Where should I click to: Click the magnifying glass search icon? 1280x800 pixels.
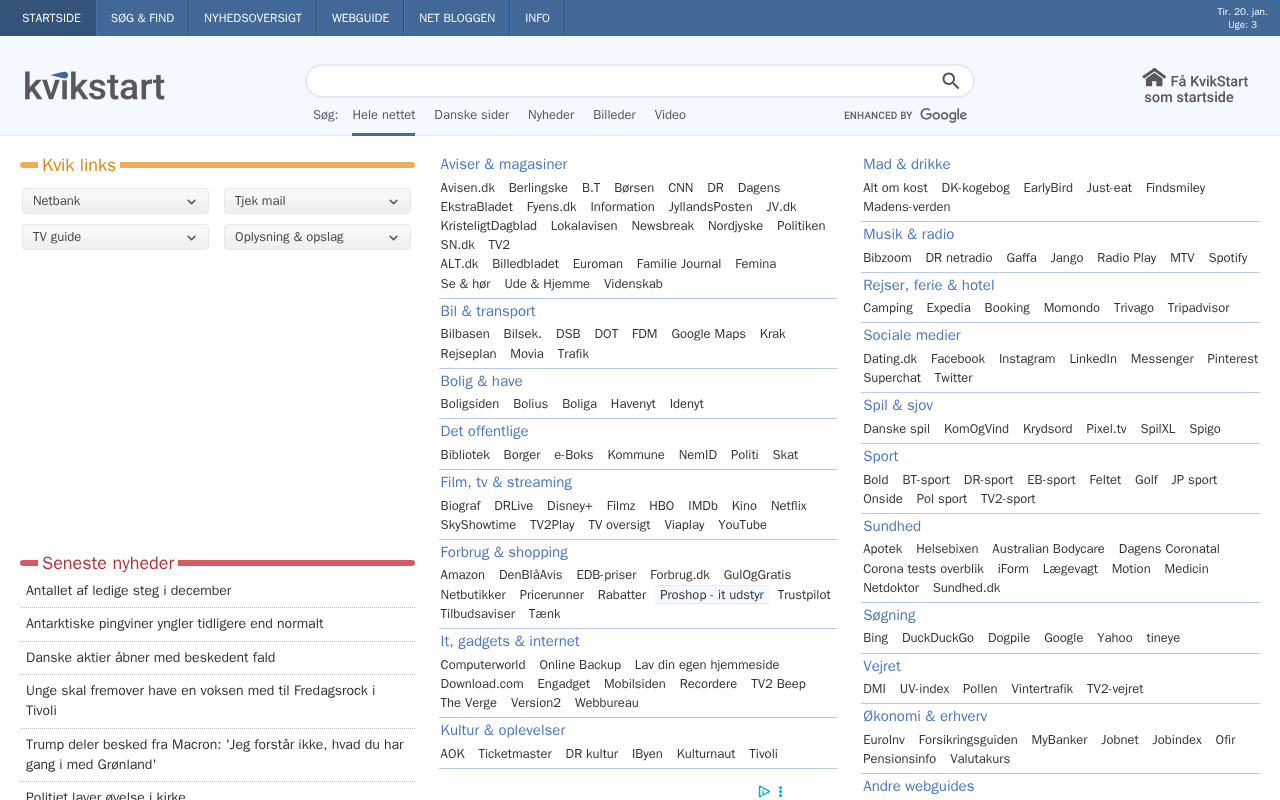point(950,81)
